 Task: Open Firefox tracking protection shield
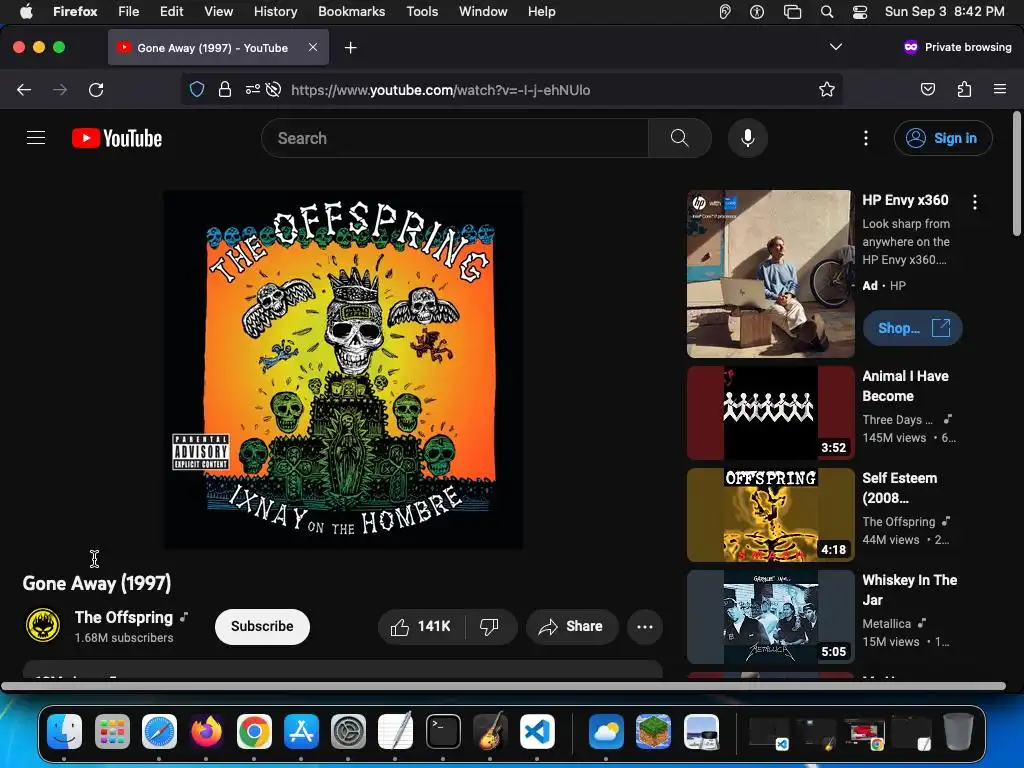click(197, 89)
